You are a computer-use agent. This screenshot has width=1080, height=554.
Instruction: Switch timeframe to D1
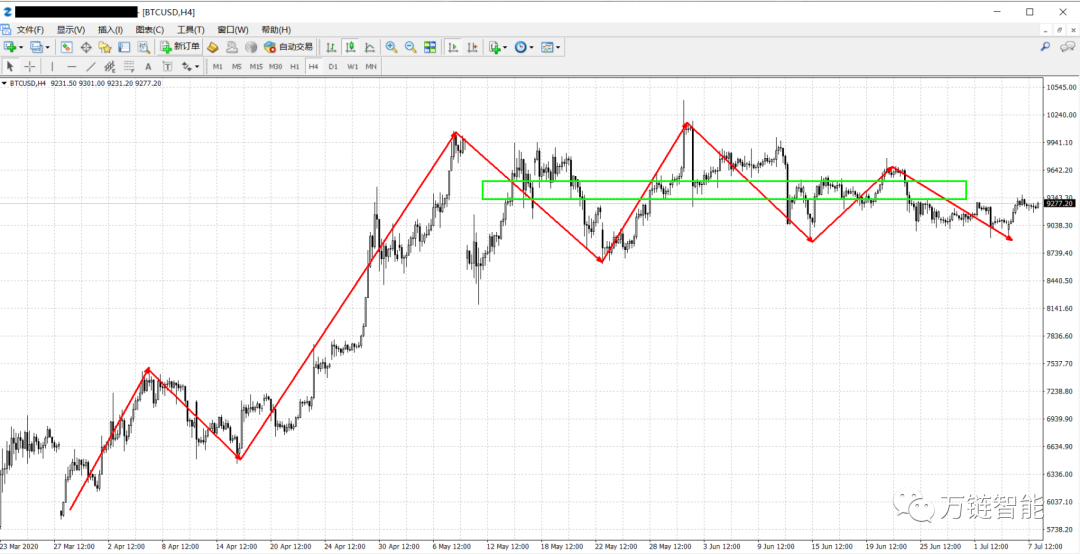333,66
